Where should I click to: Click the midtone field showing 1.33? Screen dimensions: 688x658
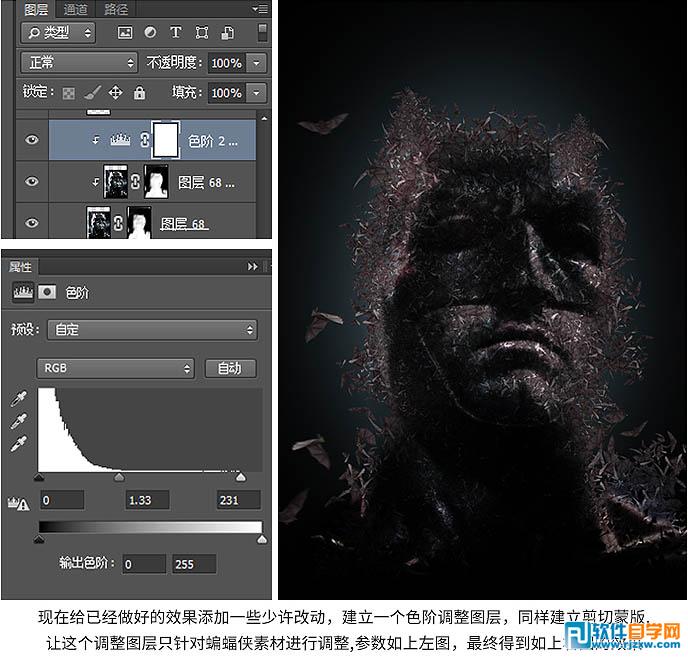[x=147, y=500]
